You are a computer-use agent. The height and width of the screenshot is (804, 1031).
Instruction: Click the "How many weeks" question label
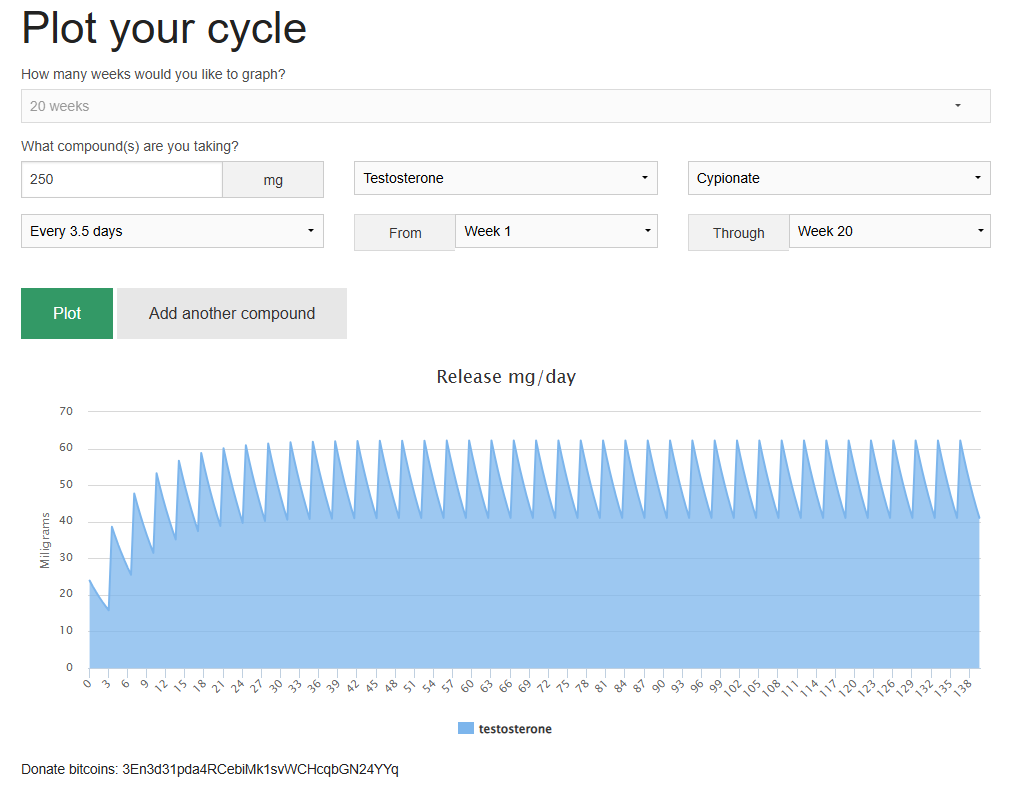153,74
